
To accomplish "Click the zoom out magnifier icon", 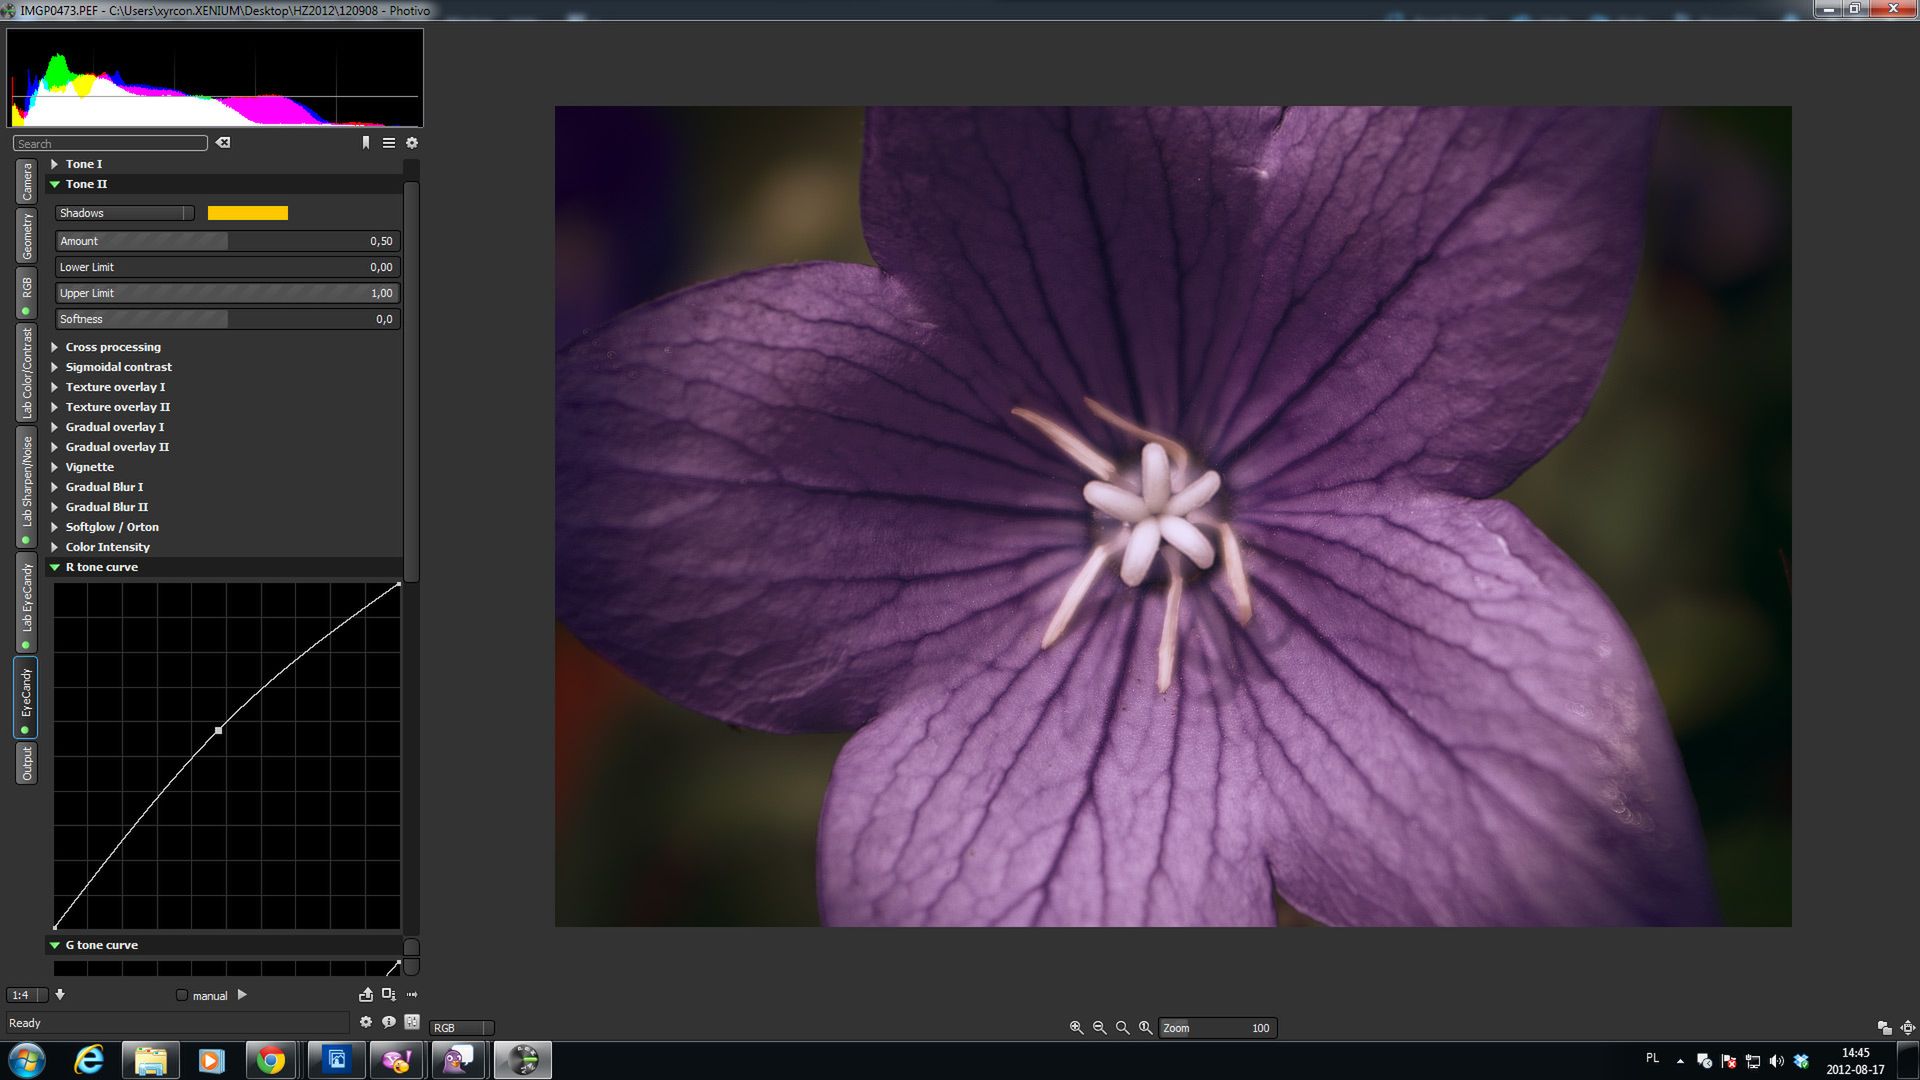I will pos(1099,1028).
